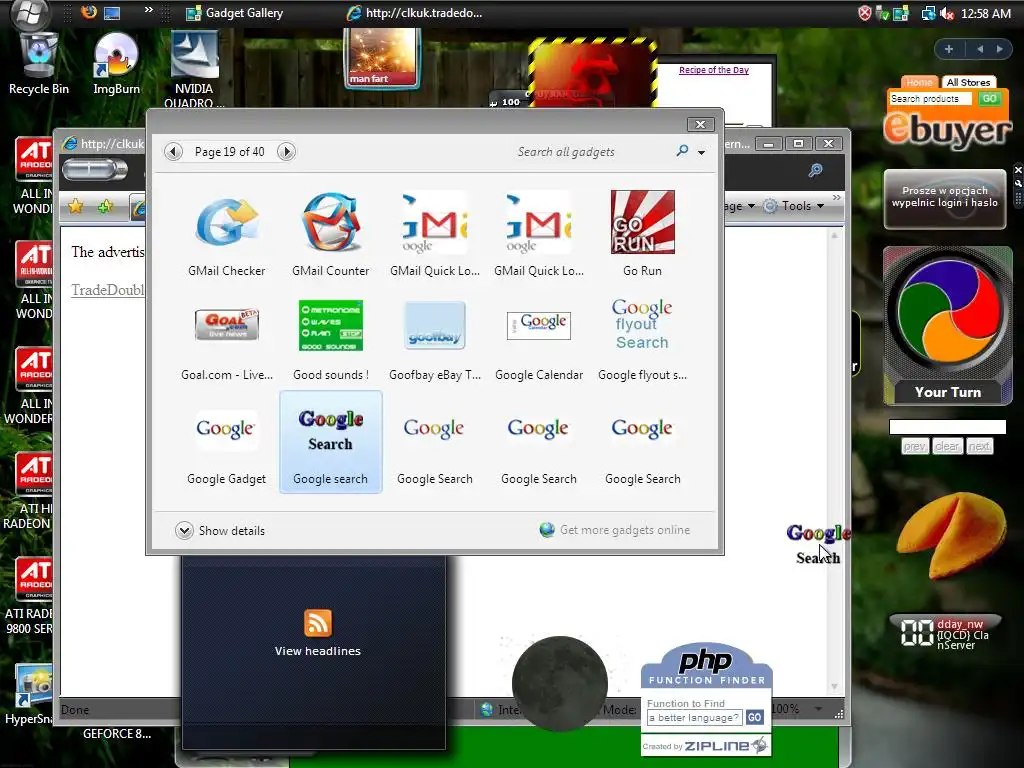Screen dimensions: 1024x768
Task: Open Recycle Bin on the desktop
Action: [x=39, y=65]
